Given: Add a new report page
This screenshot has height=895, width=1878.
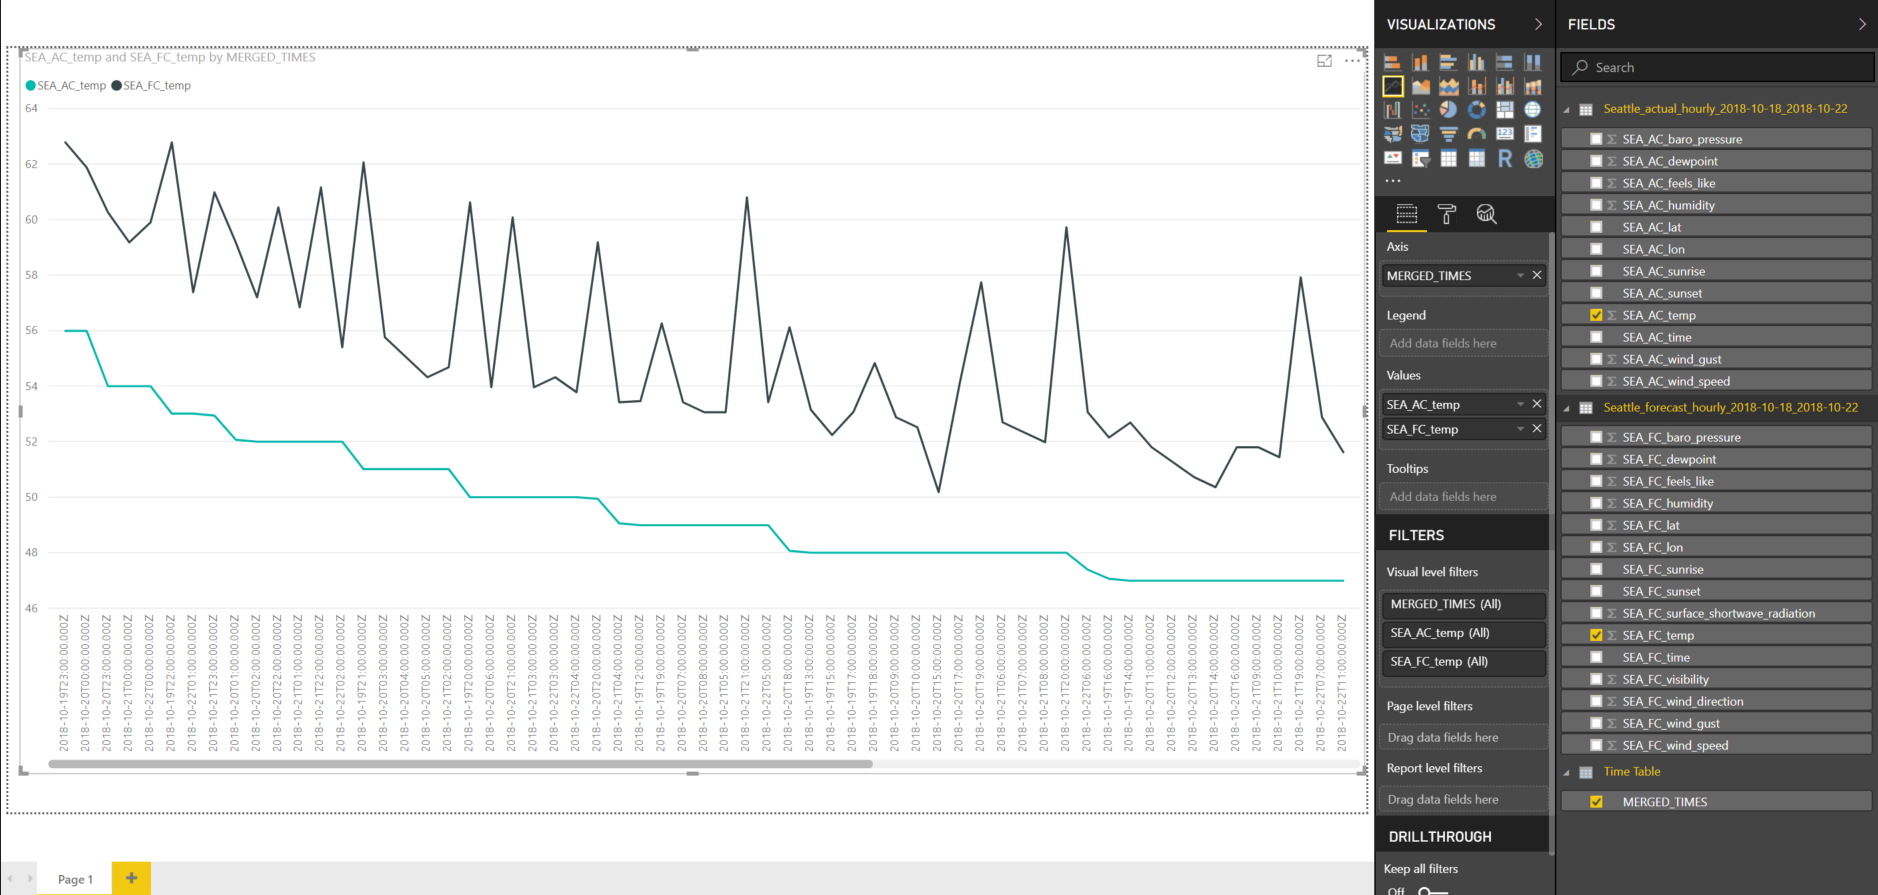Looking at the screenshot, I should [131, 878].
